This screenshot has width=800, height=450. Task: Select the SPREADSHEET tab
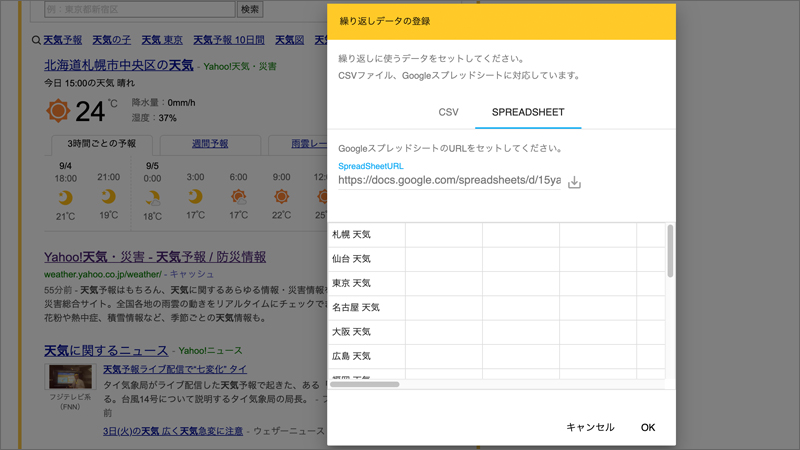click(x=528, y=112)
